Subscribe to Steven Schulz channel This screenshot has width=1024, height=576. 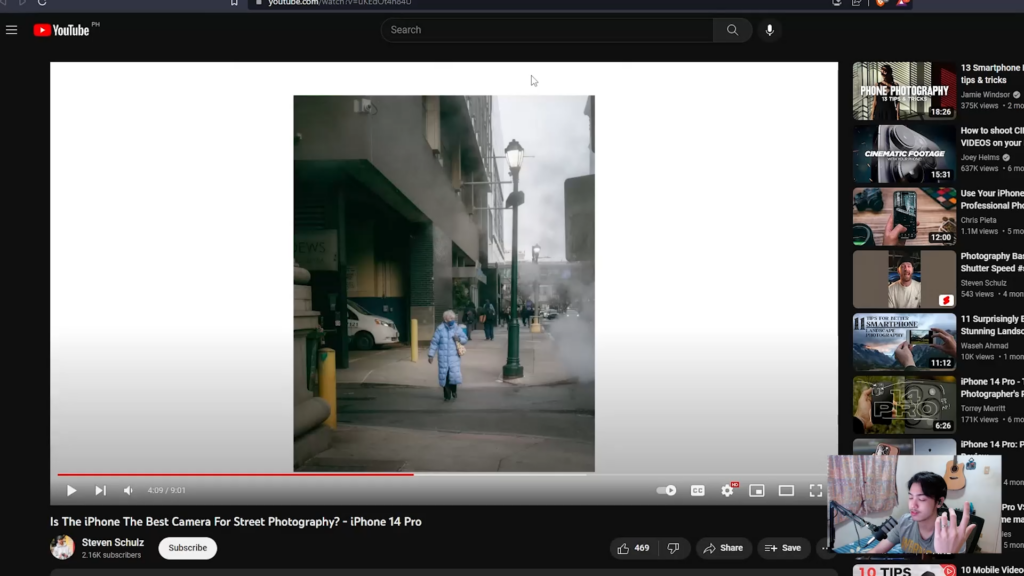[187, 548]
